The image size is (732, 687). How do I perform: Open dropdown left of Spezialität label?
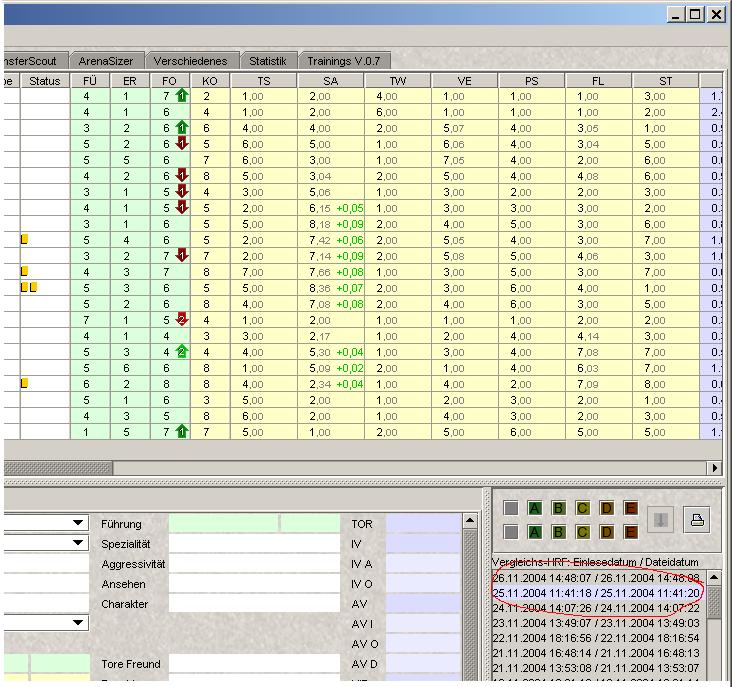78,542
